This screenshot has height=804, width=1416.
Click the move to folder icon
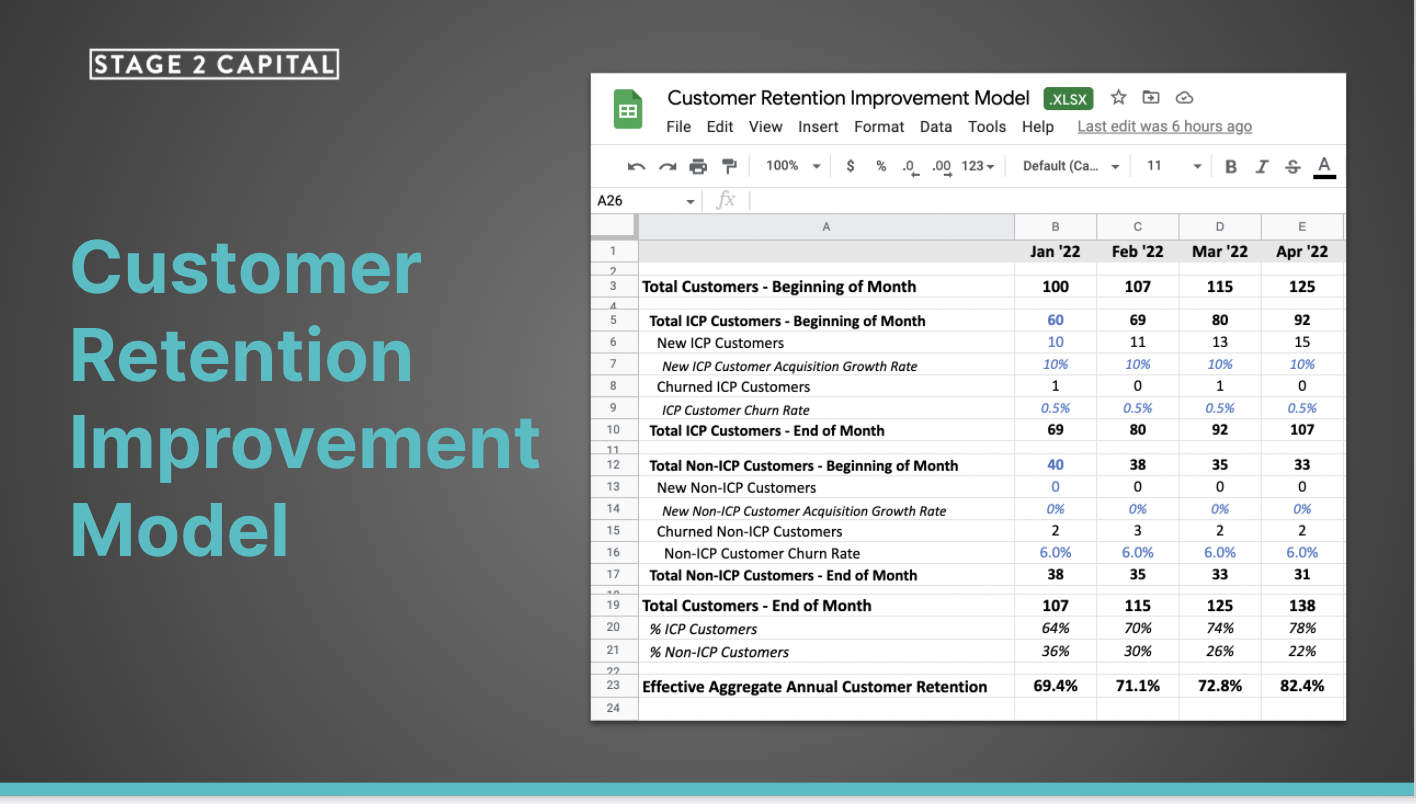click(x=1151, y=98)
